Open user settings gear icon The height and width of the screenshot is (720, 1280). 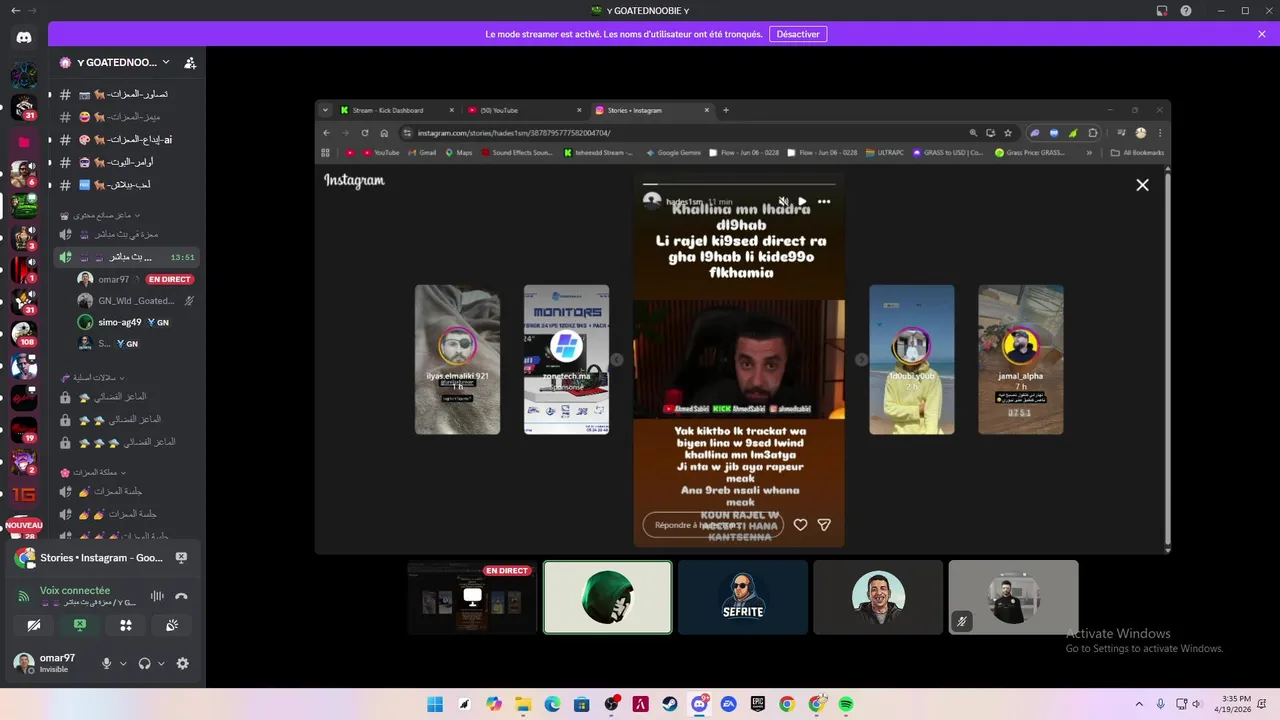tap(182, 663)
